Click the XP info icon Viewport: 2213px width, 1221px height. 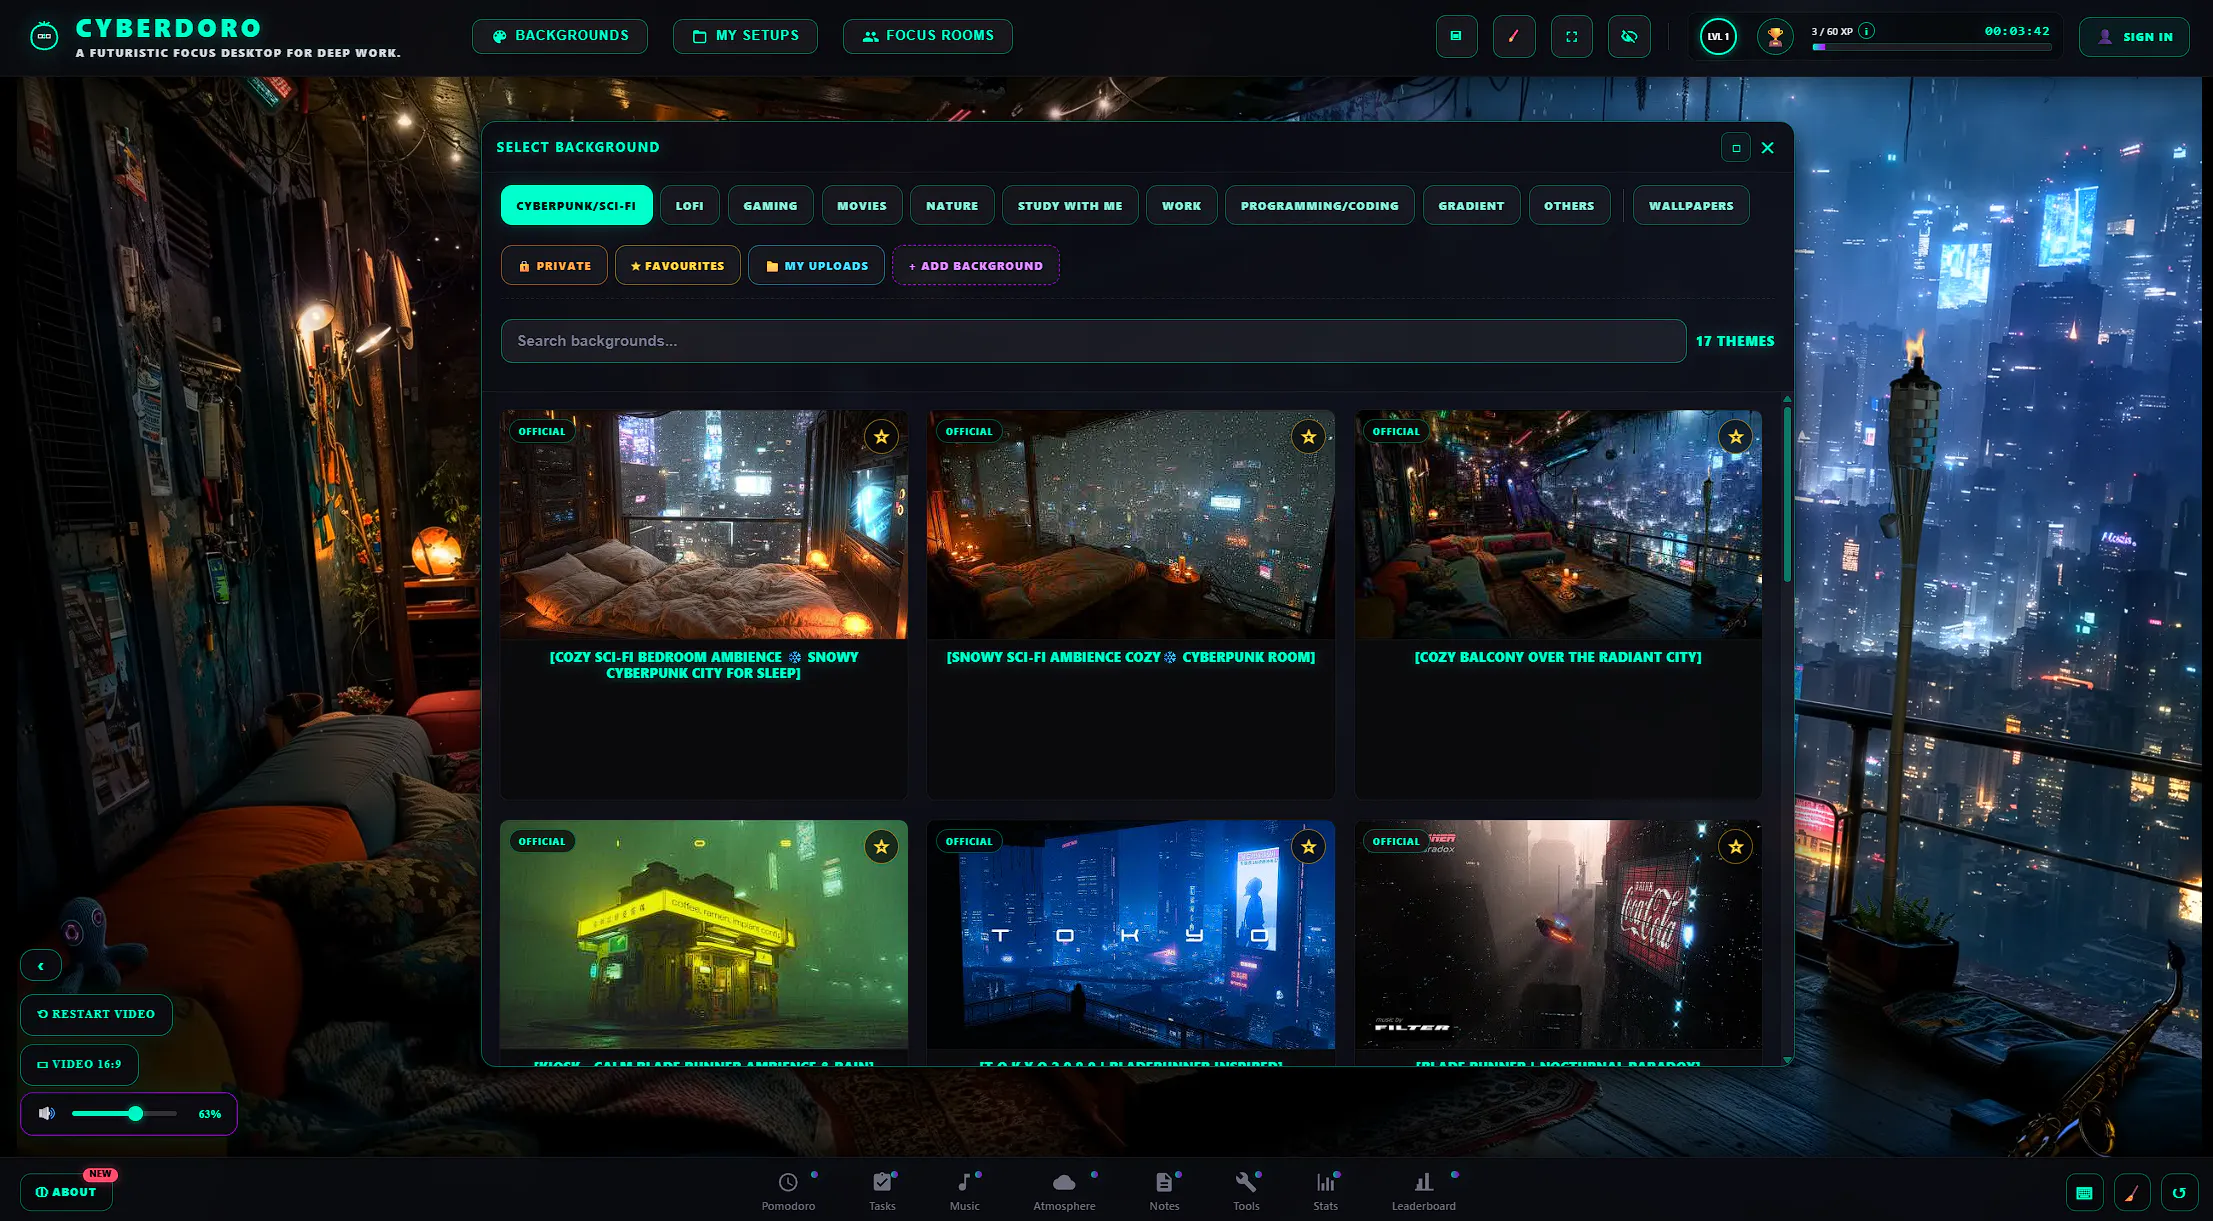tap(1866, 31)
